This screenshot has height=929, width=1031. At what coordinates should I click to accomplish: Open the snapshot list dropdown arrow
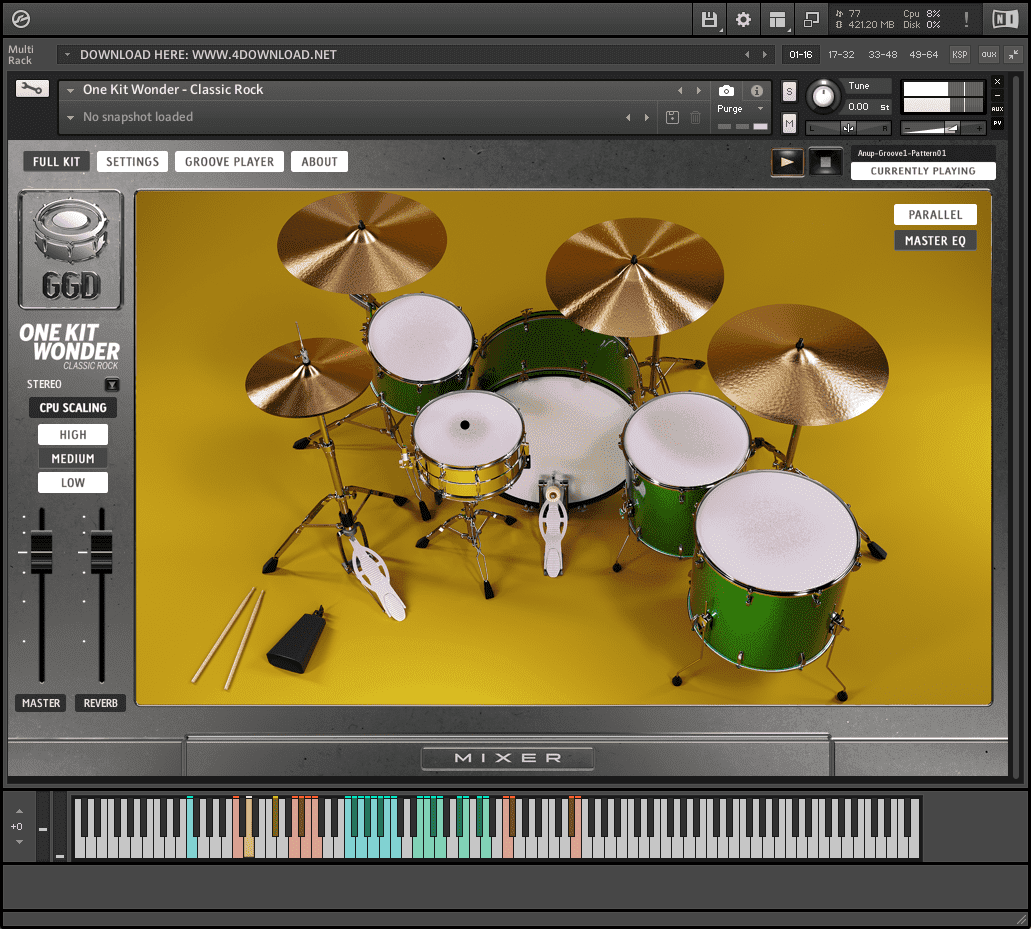pos(70,117)
